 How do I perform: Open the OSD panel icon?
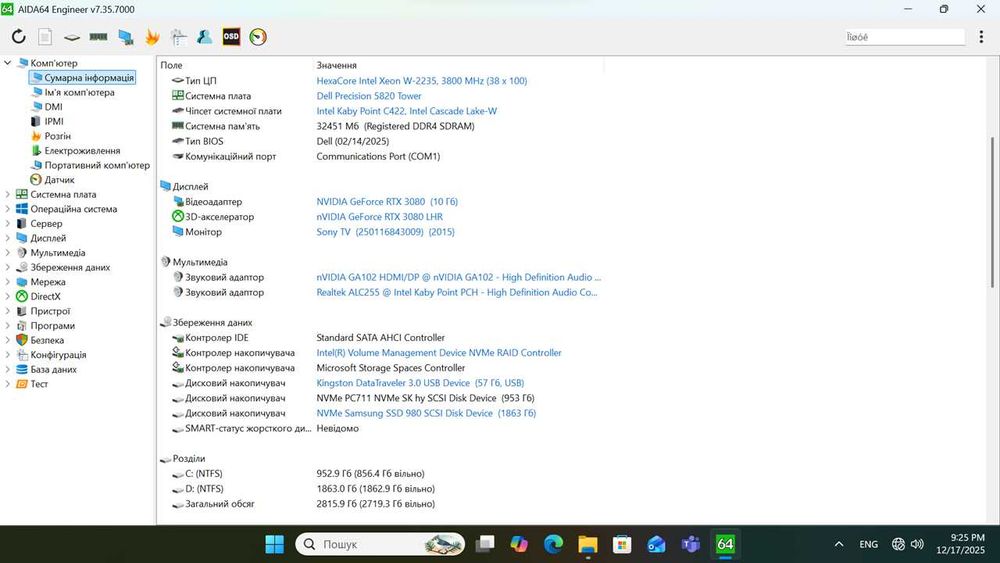(x=231, y=37)
